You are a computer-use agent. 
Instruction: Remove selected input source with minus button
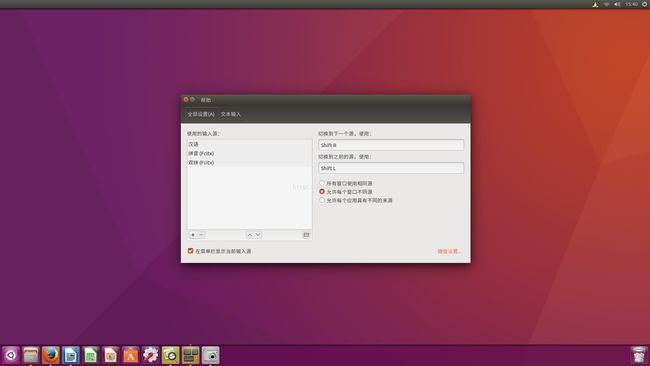pyautogui.click(x=201, y=235)
